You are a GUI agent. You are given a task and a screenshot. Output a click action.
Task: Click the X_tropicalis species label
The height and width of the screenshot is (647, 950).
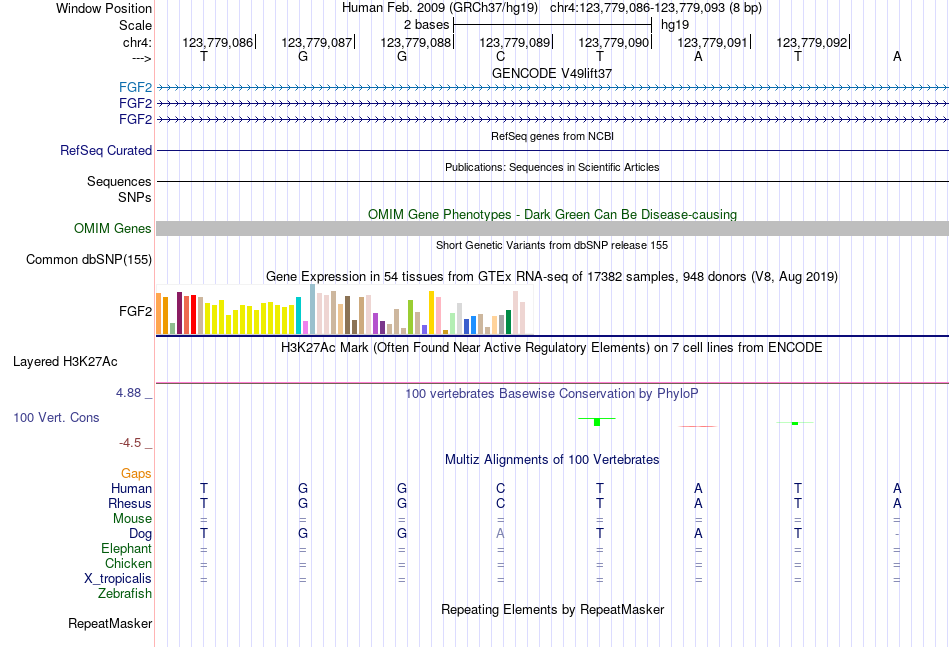[x=118, y=579]
